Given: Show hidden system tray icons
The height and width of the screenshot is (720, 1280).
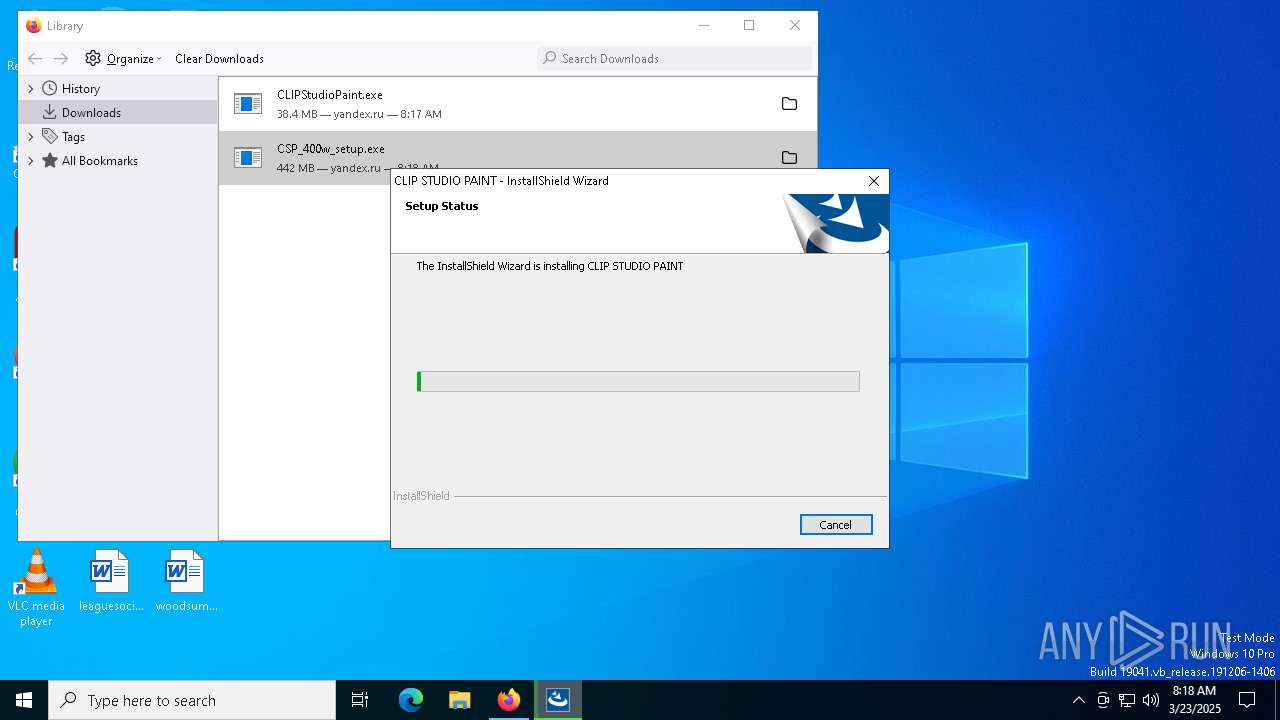Looking at the screenshot, I should [x=1078, y=700].
